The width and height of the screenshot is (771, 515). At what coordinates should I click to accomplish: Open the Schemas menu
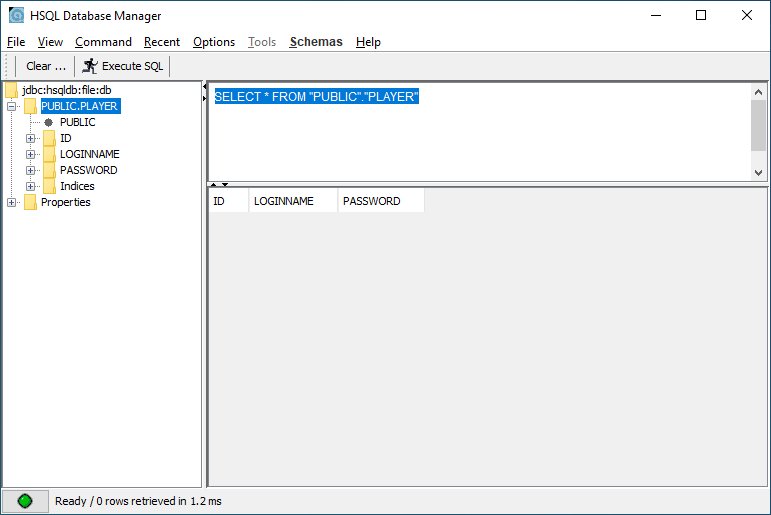tap(315, 42)
